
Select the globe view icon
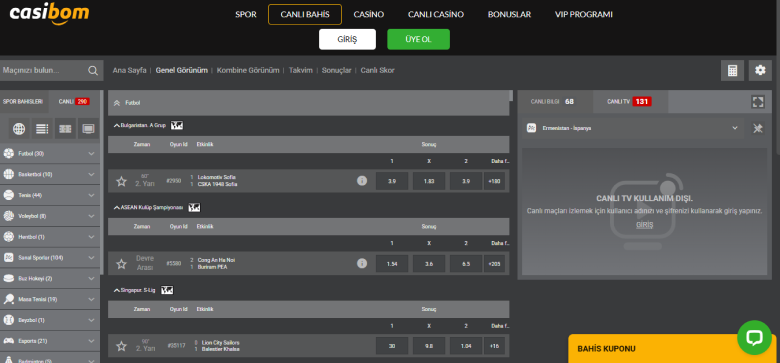click(19, 129)
